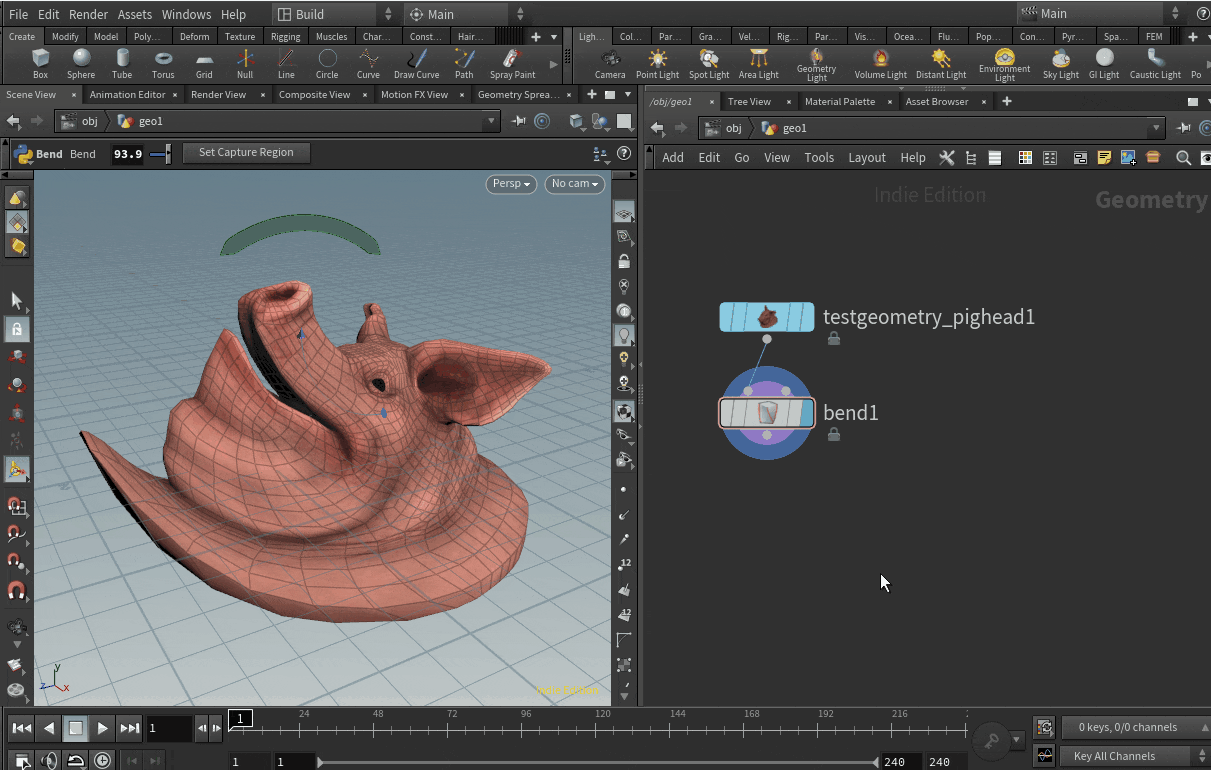Switch to the Material Palette tab

(839, 102)
